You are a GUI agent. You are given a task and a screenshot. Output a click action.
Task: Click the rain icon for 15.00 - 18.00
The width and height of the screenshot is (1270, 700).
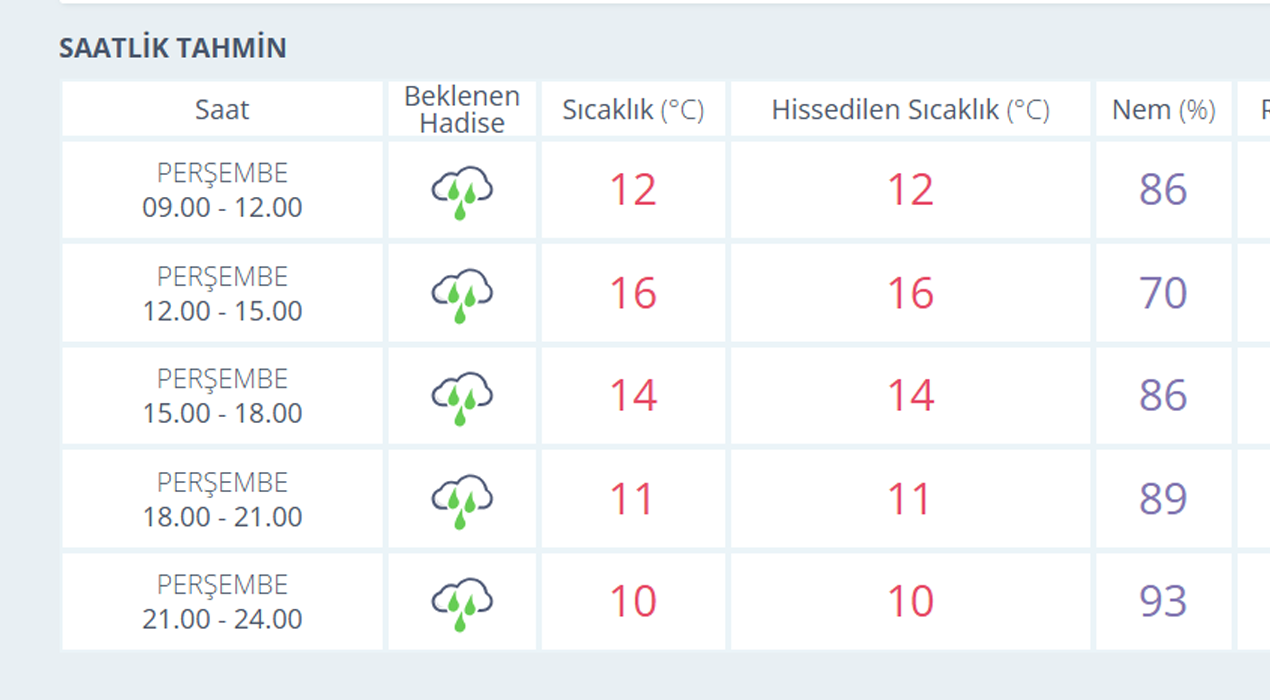462,398
